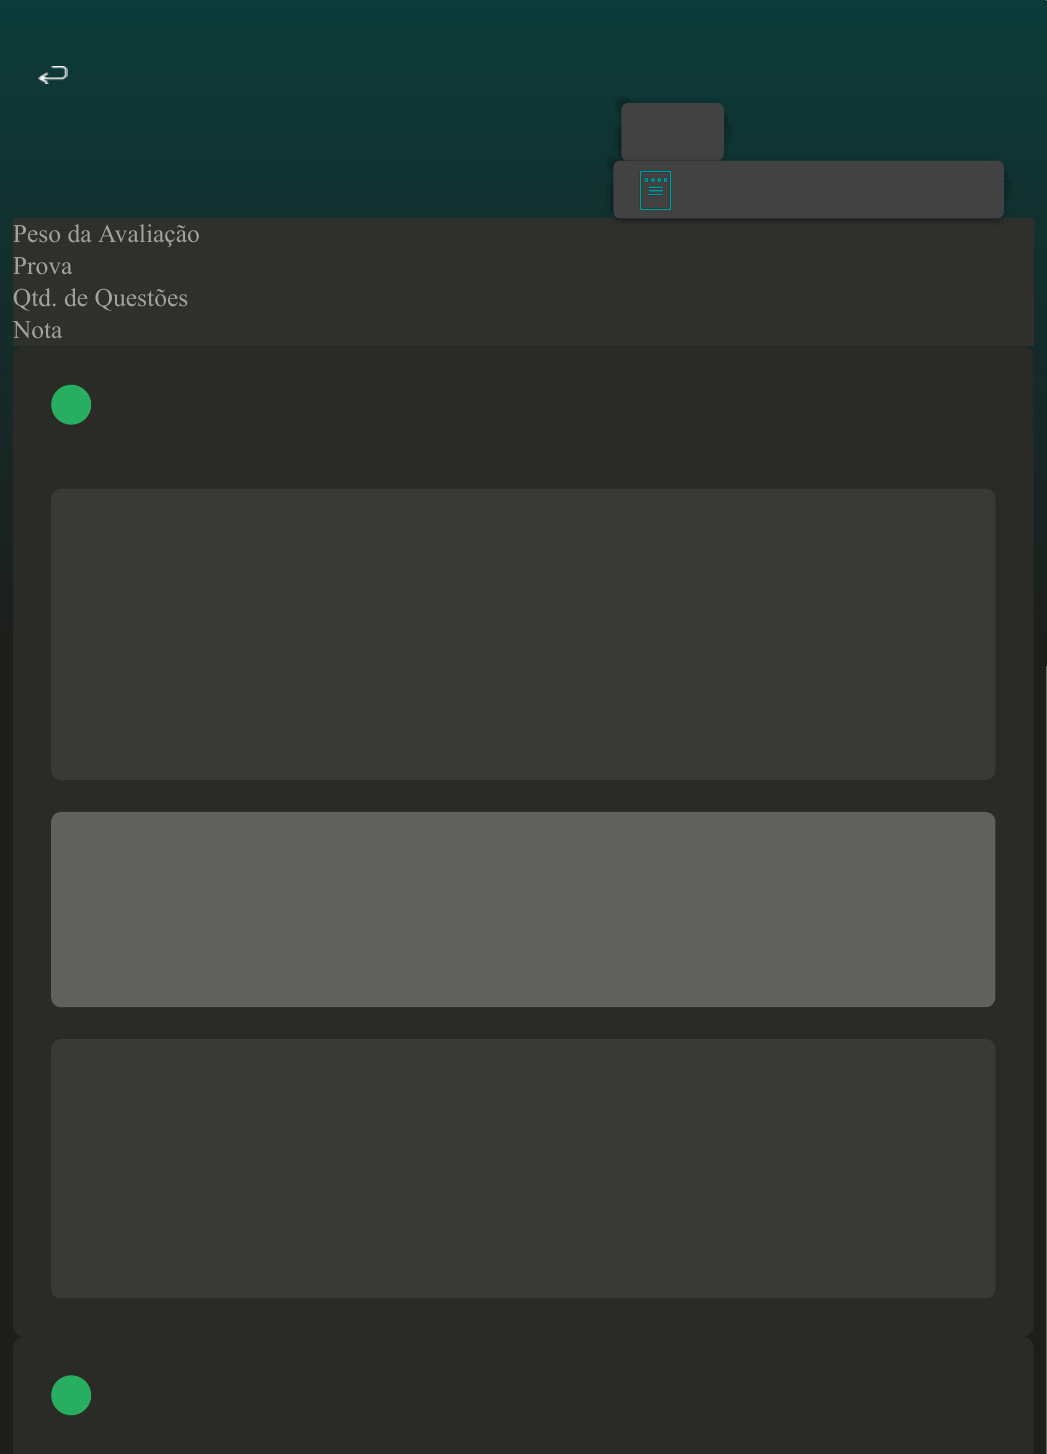Select the top dark gray card
Image resolution: width=1047 pixels, height=1454 pixels.
pyautogui.click(x=523, y=634)
